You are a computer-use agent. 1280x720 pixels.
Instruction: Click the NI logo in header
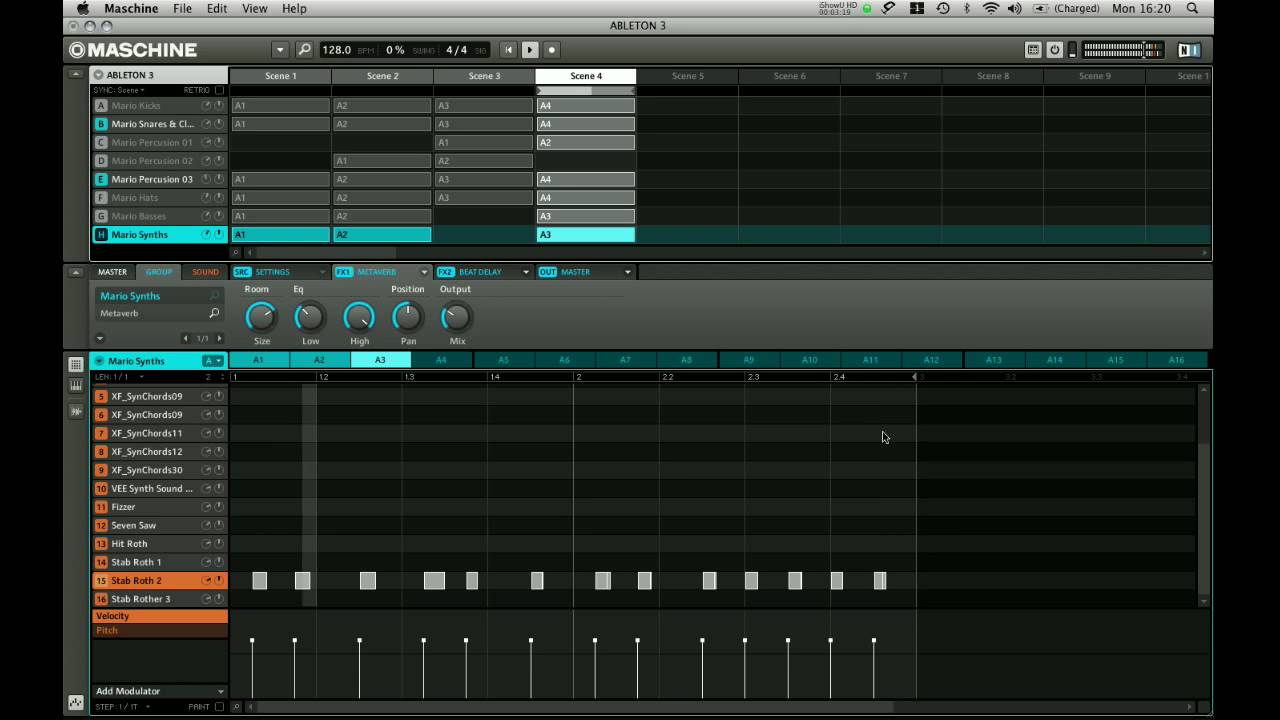point(1188,50)
